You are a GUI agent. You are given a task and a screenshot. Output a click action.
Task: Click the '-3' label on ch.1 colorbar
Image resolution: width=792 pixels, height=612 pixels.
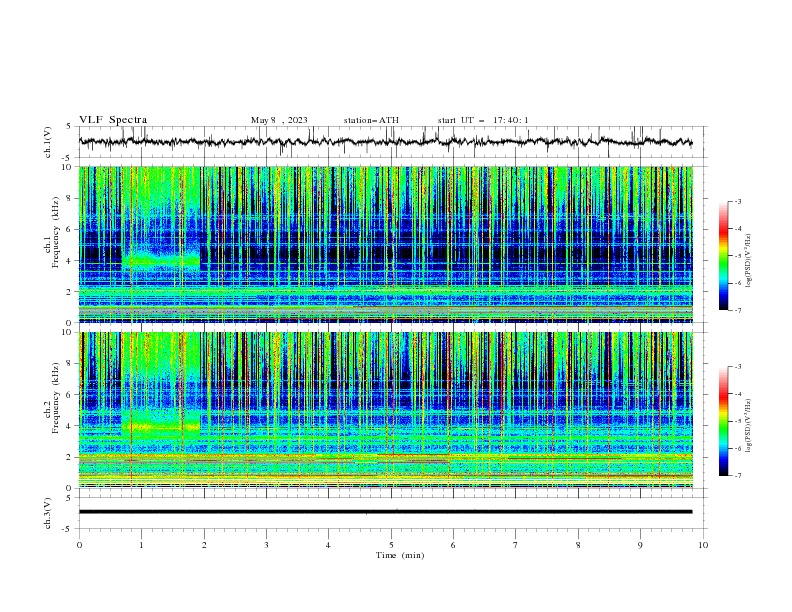[x=737, y=201]
